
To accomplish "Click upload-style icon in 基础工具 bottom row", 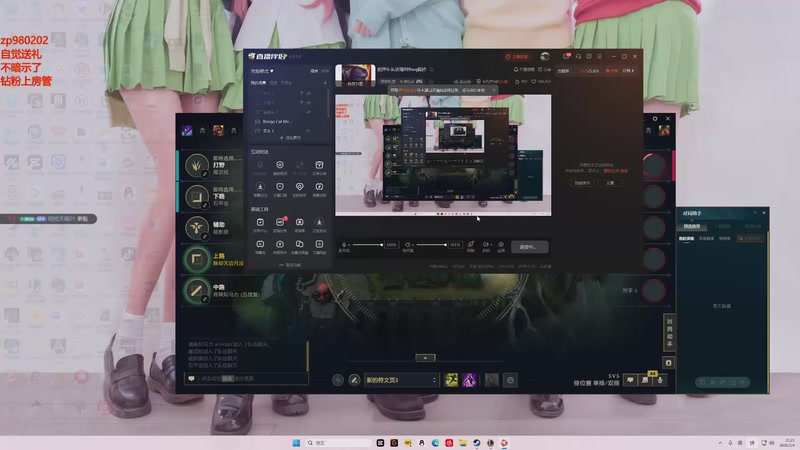I will [x=280, y=246].
